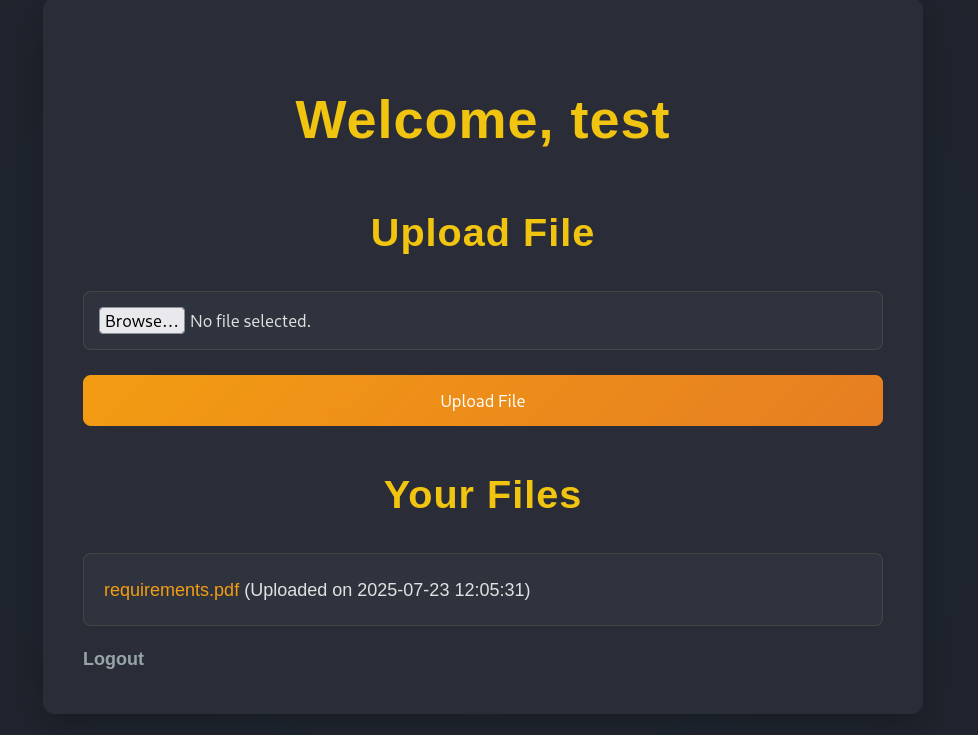The height and width of the screenshot is (735, 978).
Task: Click the word 'Files' in Your Files heading
Action: pos(534,495)
